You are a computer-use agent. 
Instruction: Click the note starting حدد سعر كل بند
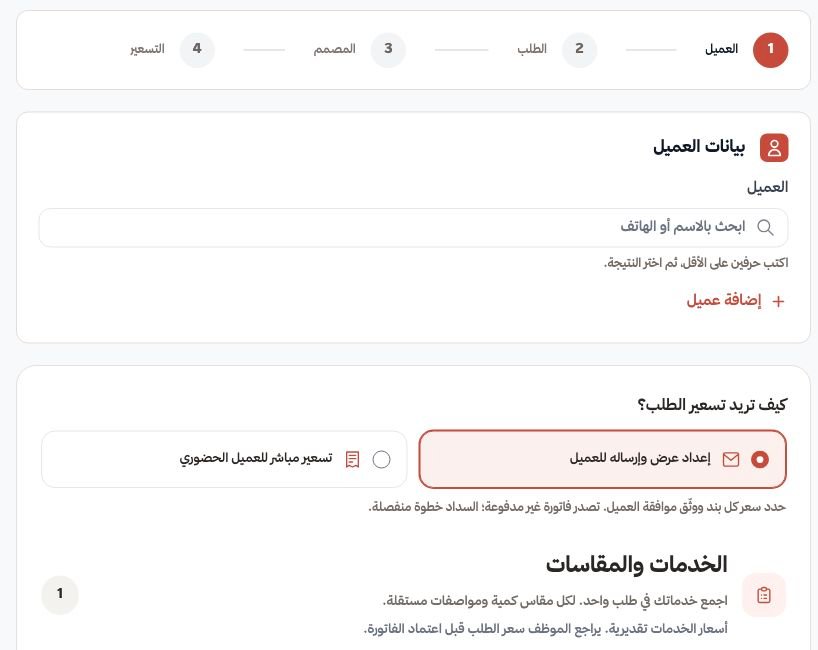click(577, 507)
